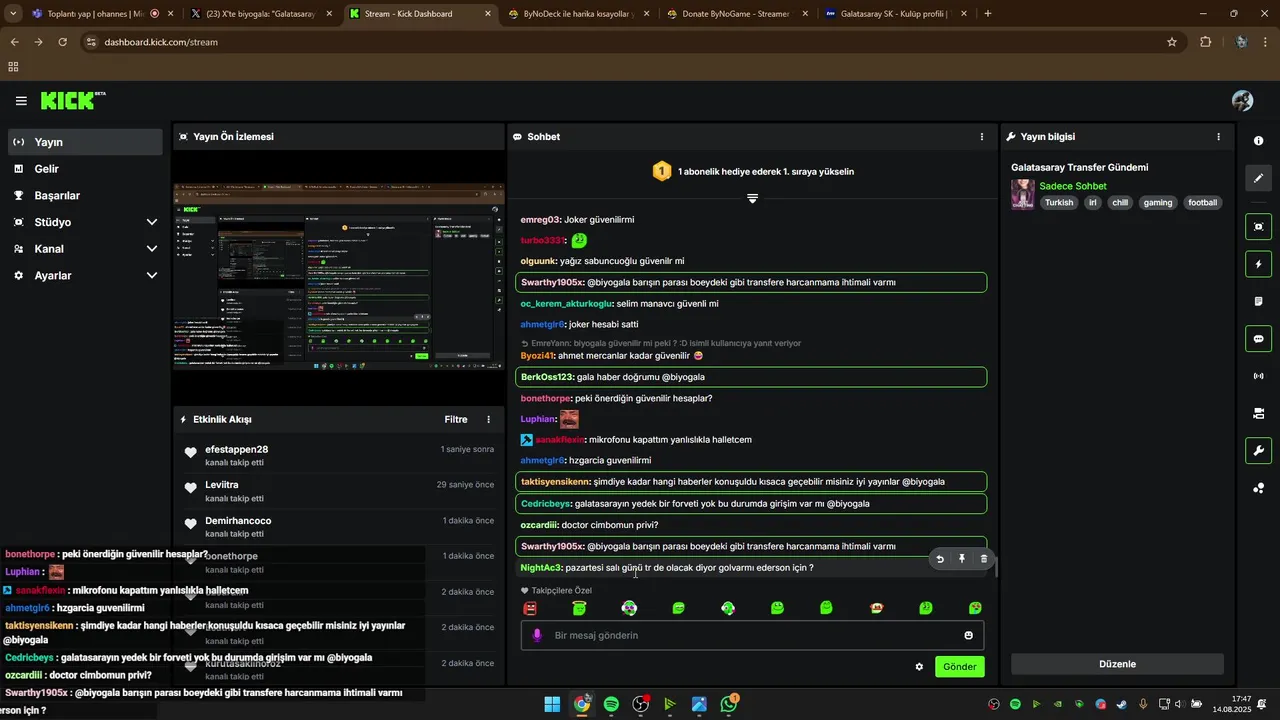
Task: Click the Gönder send button
Action: click(x=960, y=667)
